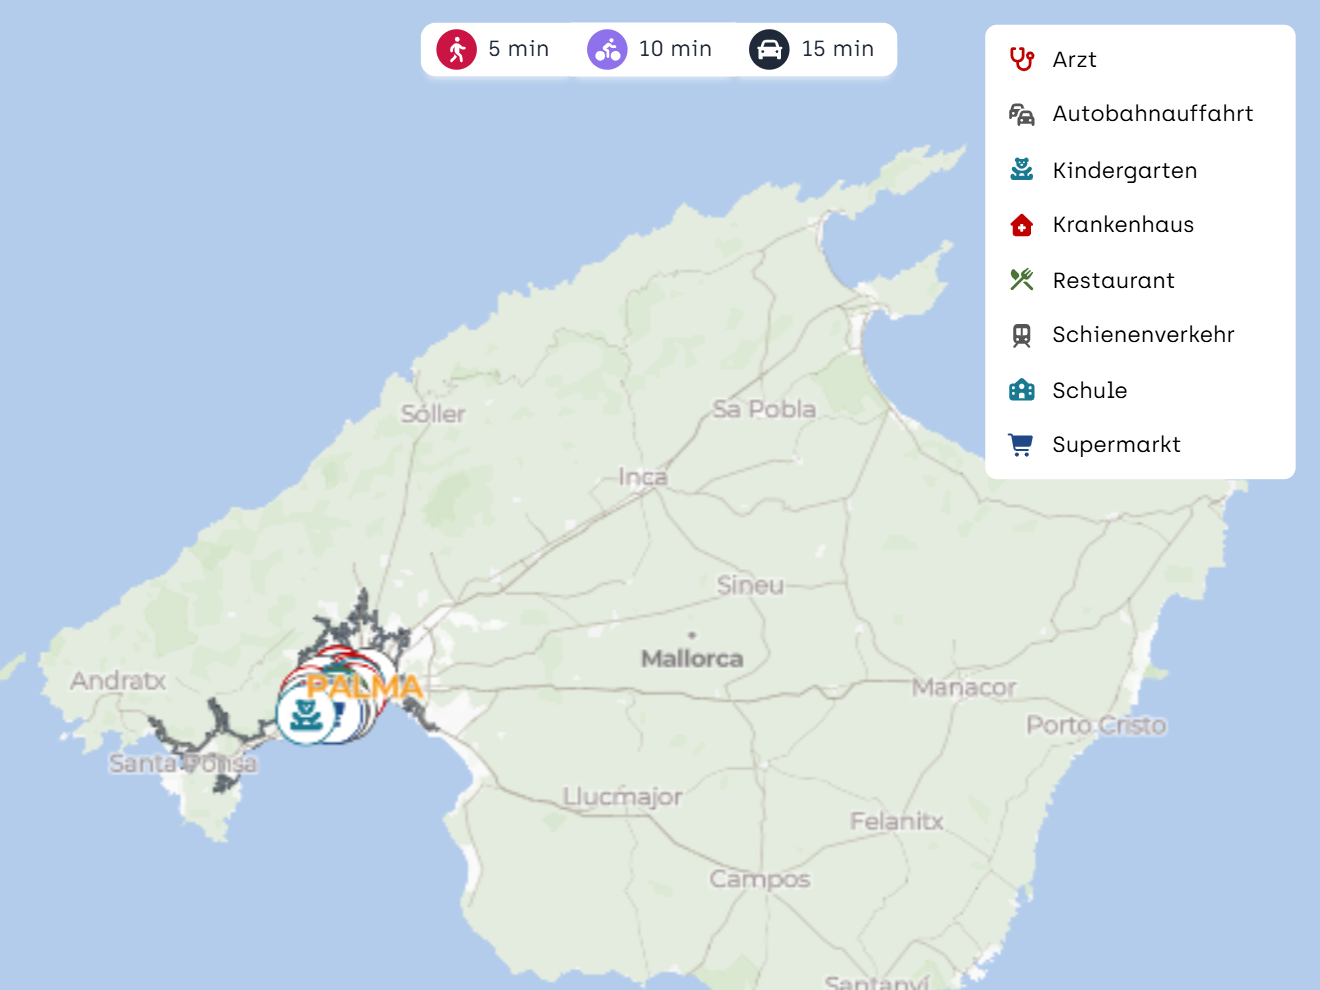1320x990 pixels.
Task: Toggle the 10 min cycling range
Action: 675,49
